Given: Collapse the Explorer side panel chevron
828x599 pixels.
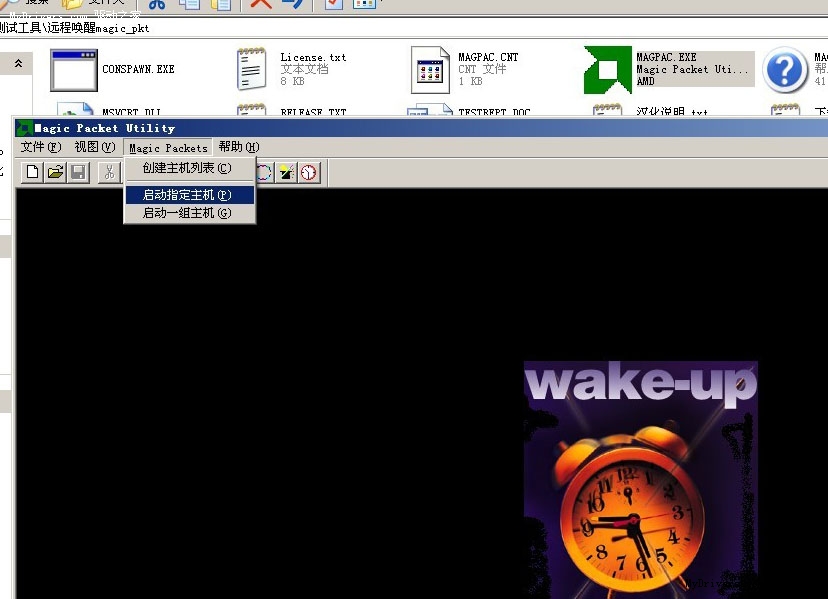Looking at the screenshot, I should [x=18, y=63].
